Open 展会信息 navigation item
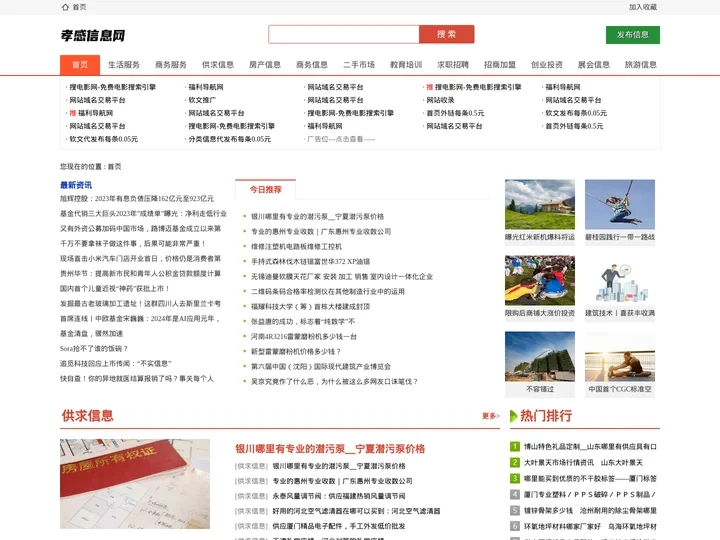720x540 pixels. (594, 65)
